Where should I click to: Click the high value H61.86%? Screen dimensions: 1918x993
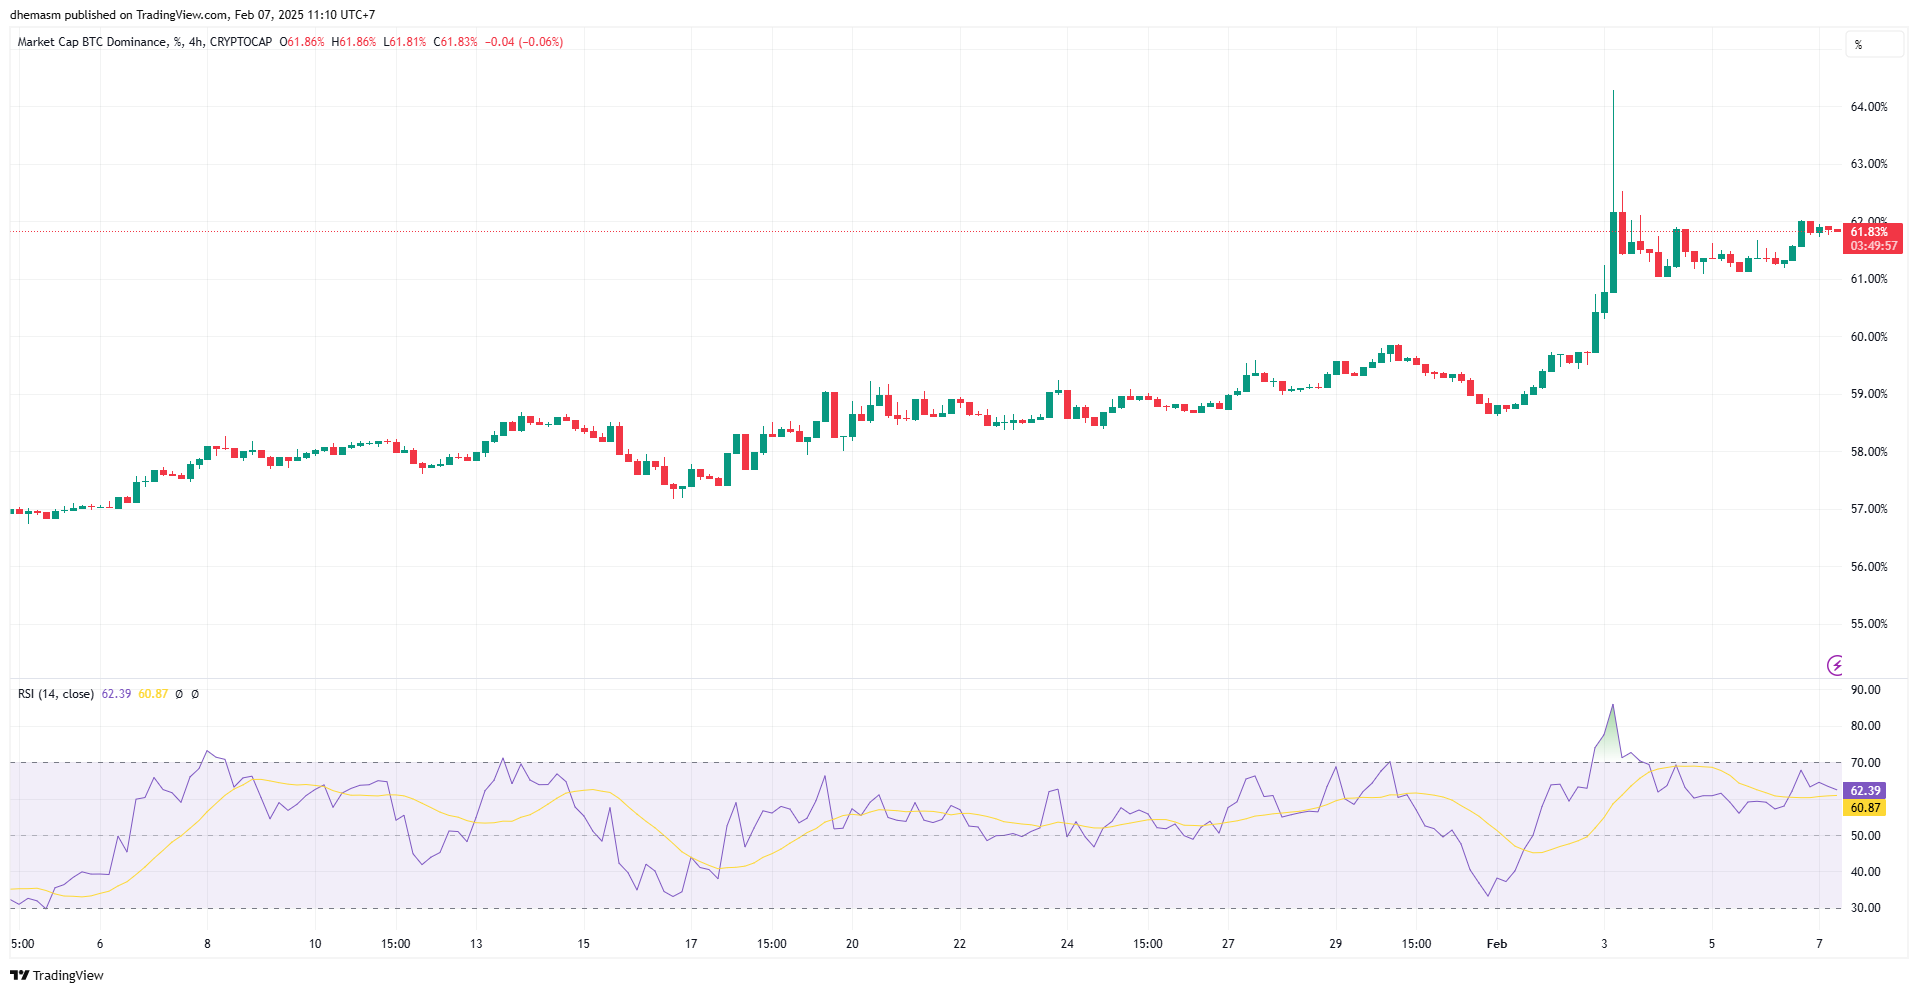tap(354, 42)
